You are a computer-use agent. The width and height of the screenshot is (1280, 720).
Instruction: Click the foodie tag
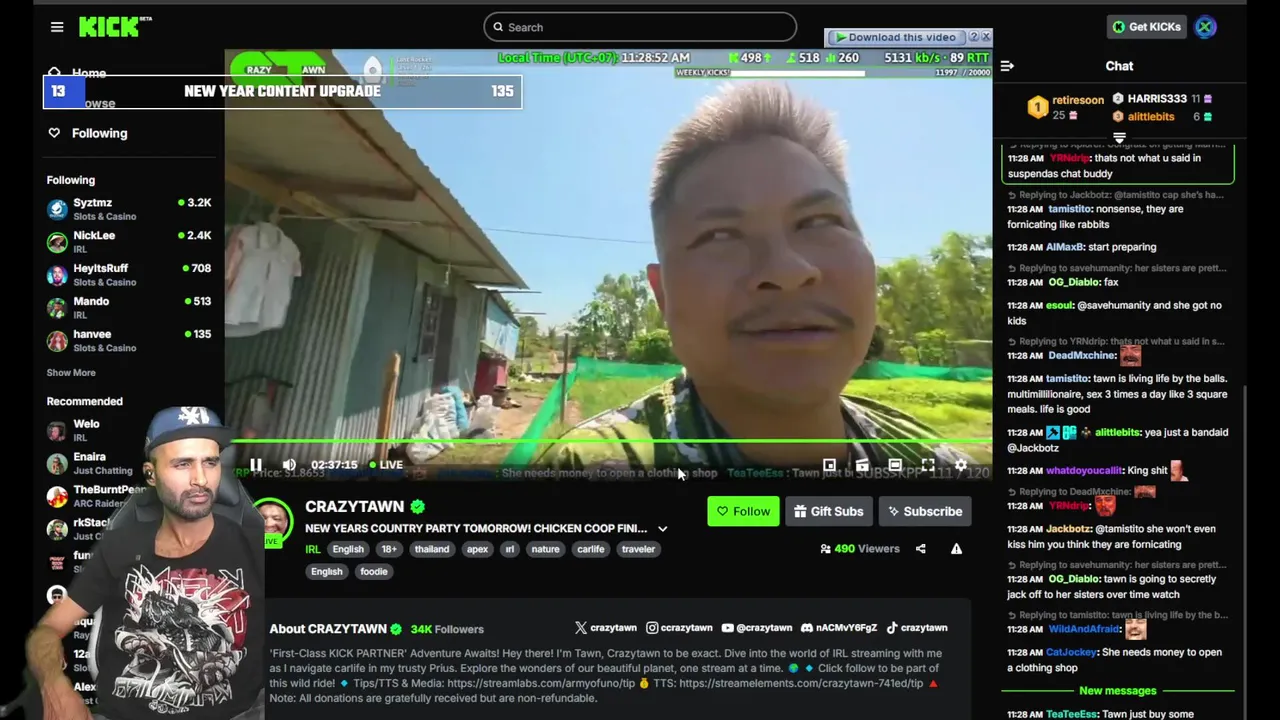point(374,572)
